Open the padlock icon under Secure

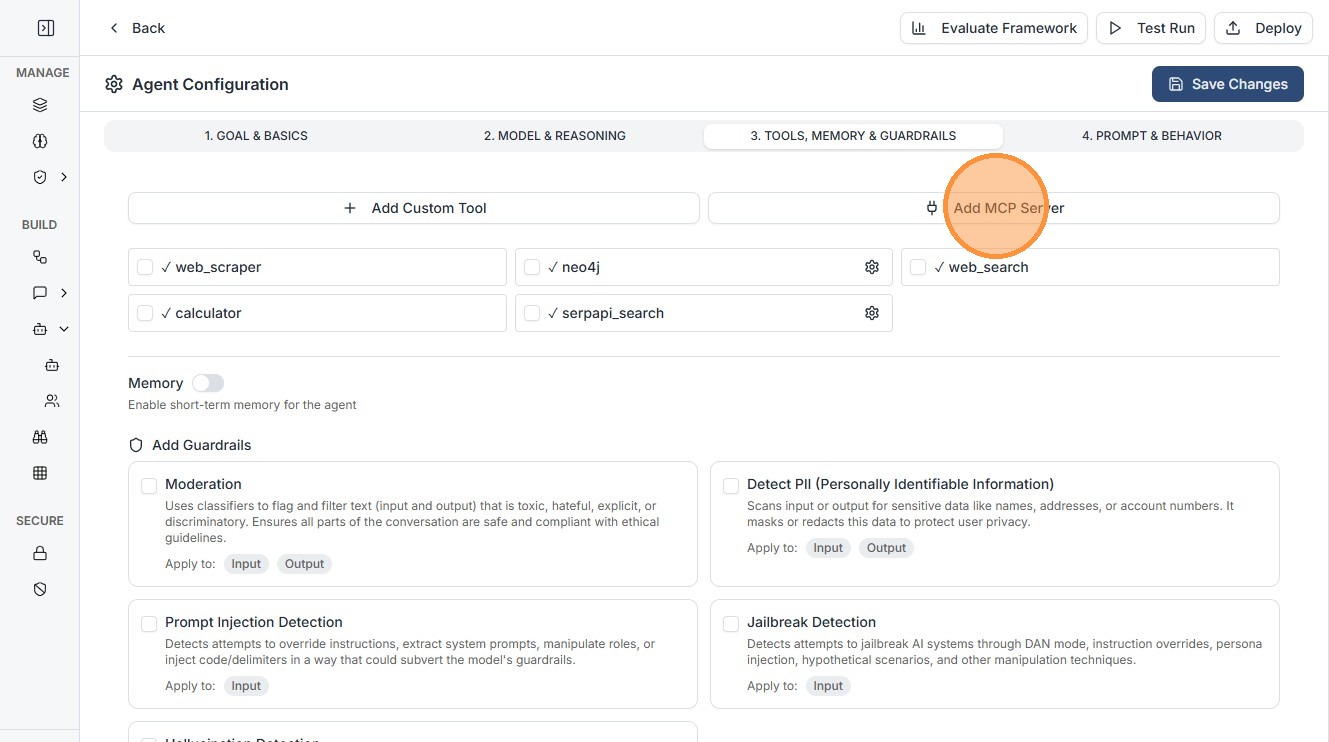coord(40,553)
